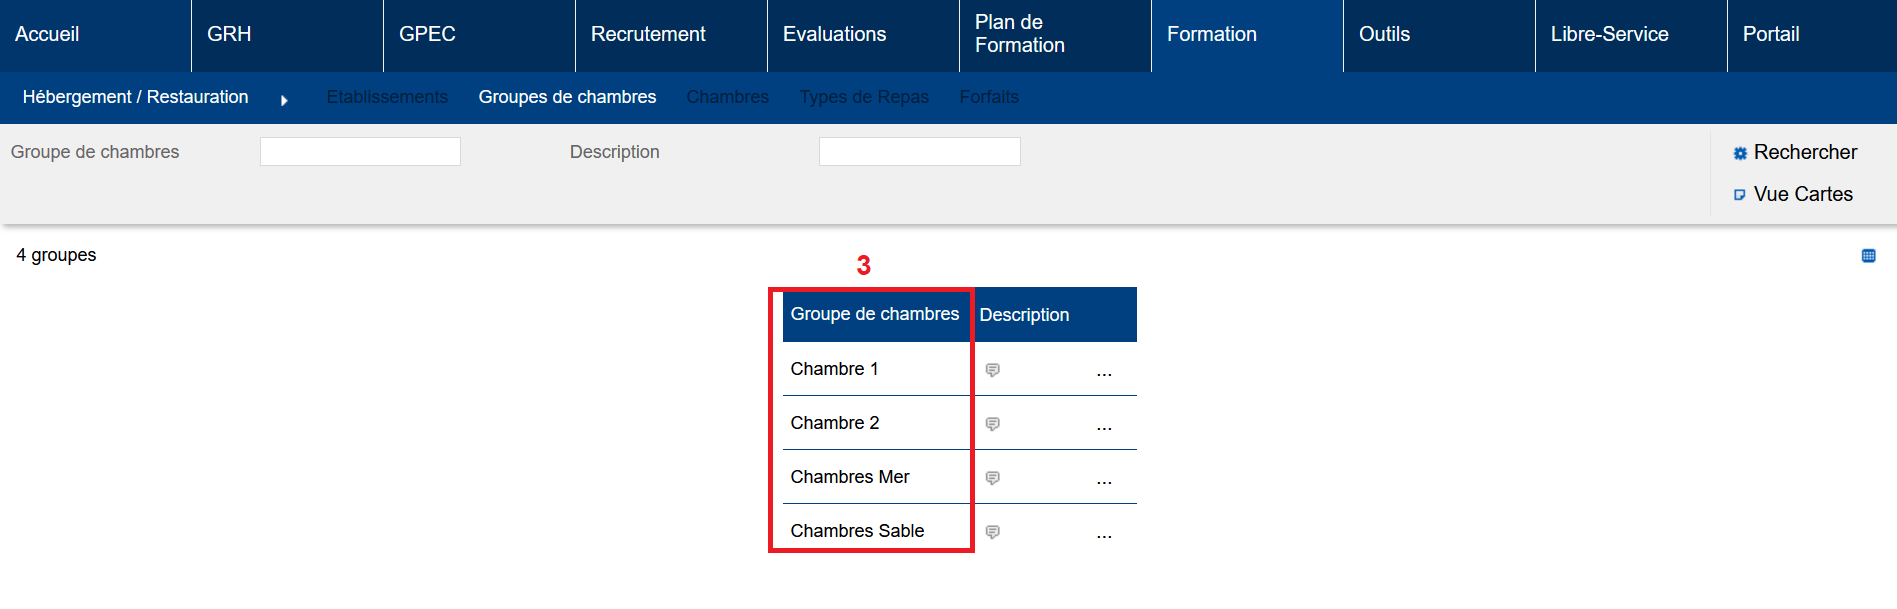Click the comment icon for Chambres Sable
This screenshot has height=609, width=1897.
pyautogui.click(x=992, y=532)
